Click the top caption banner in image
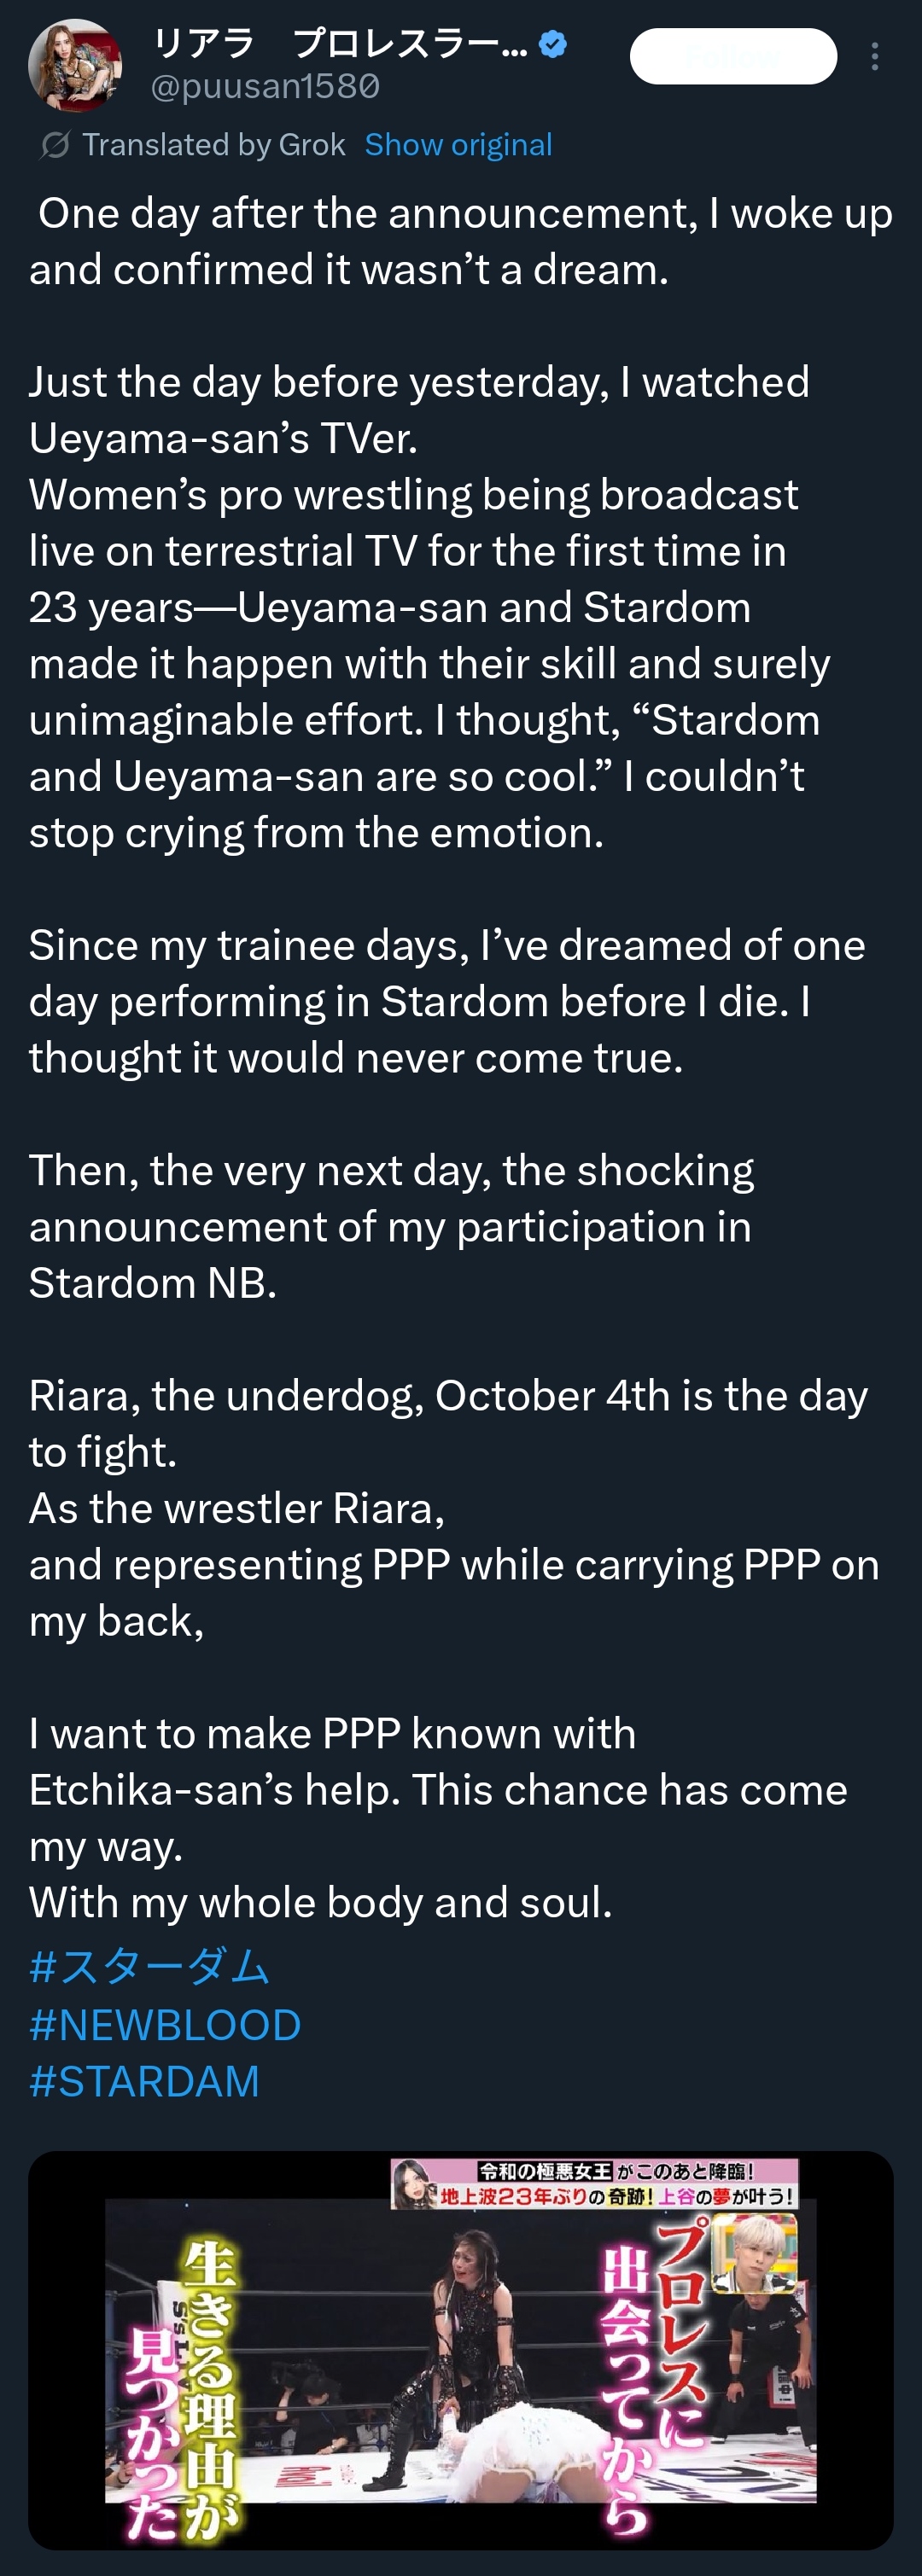Image resolution: width=922 pixels, height=2576 pixels. 594,2183
